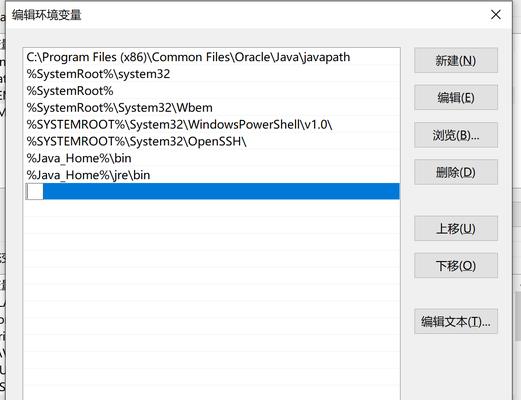Move entry down with 下移(O)
This screenshot has height=400, width=521.
point(456,266)
